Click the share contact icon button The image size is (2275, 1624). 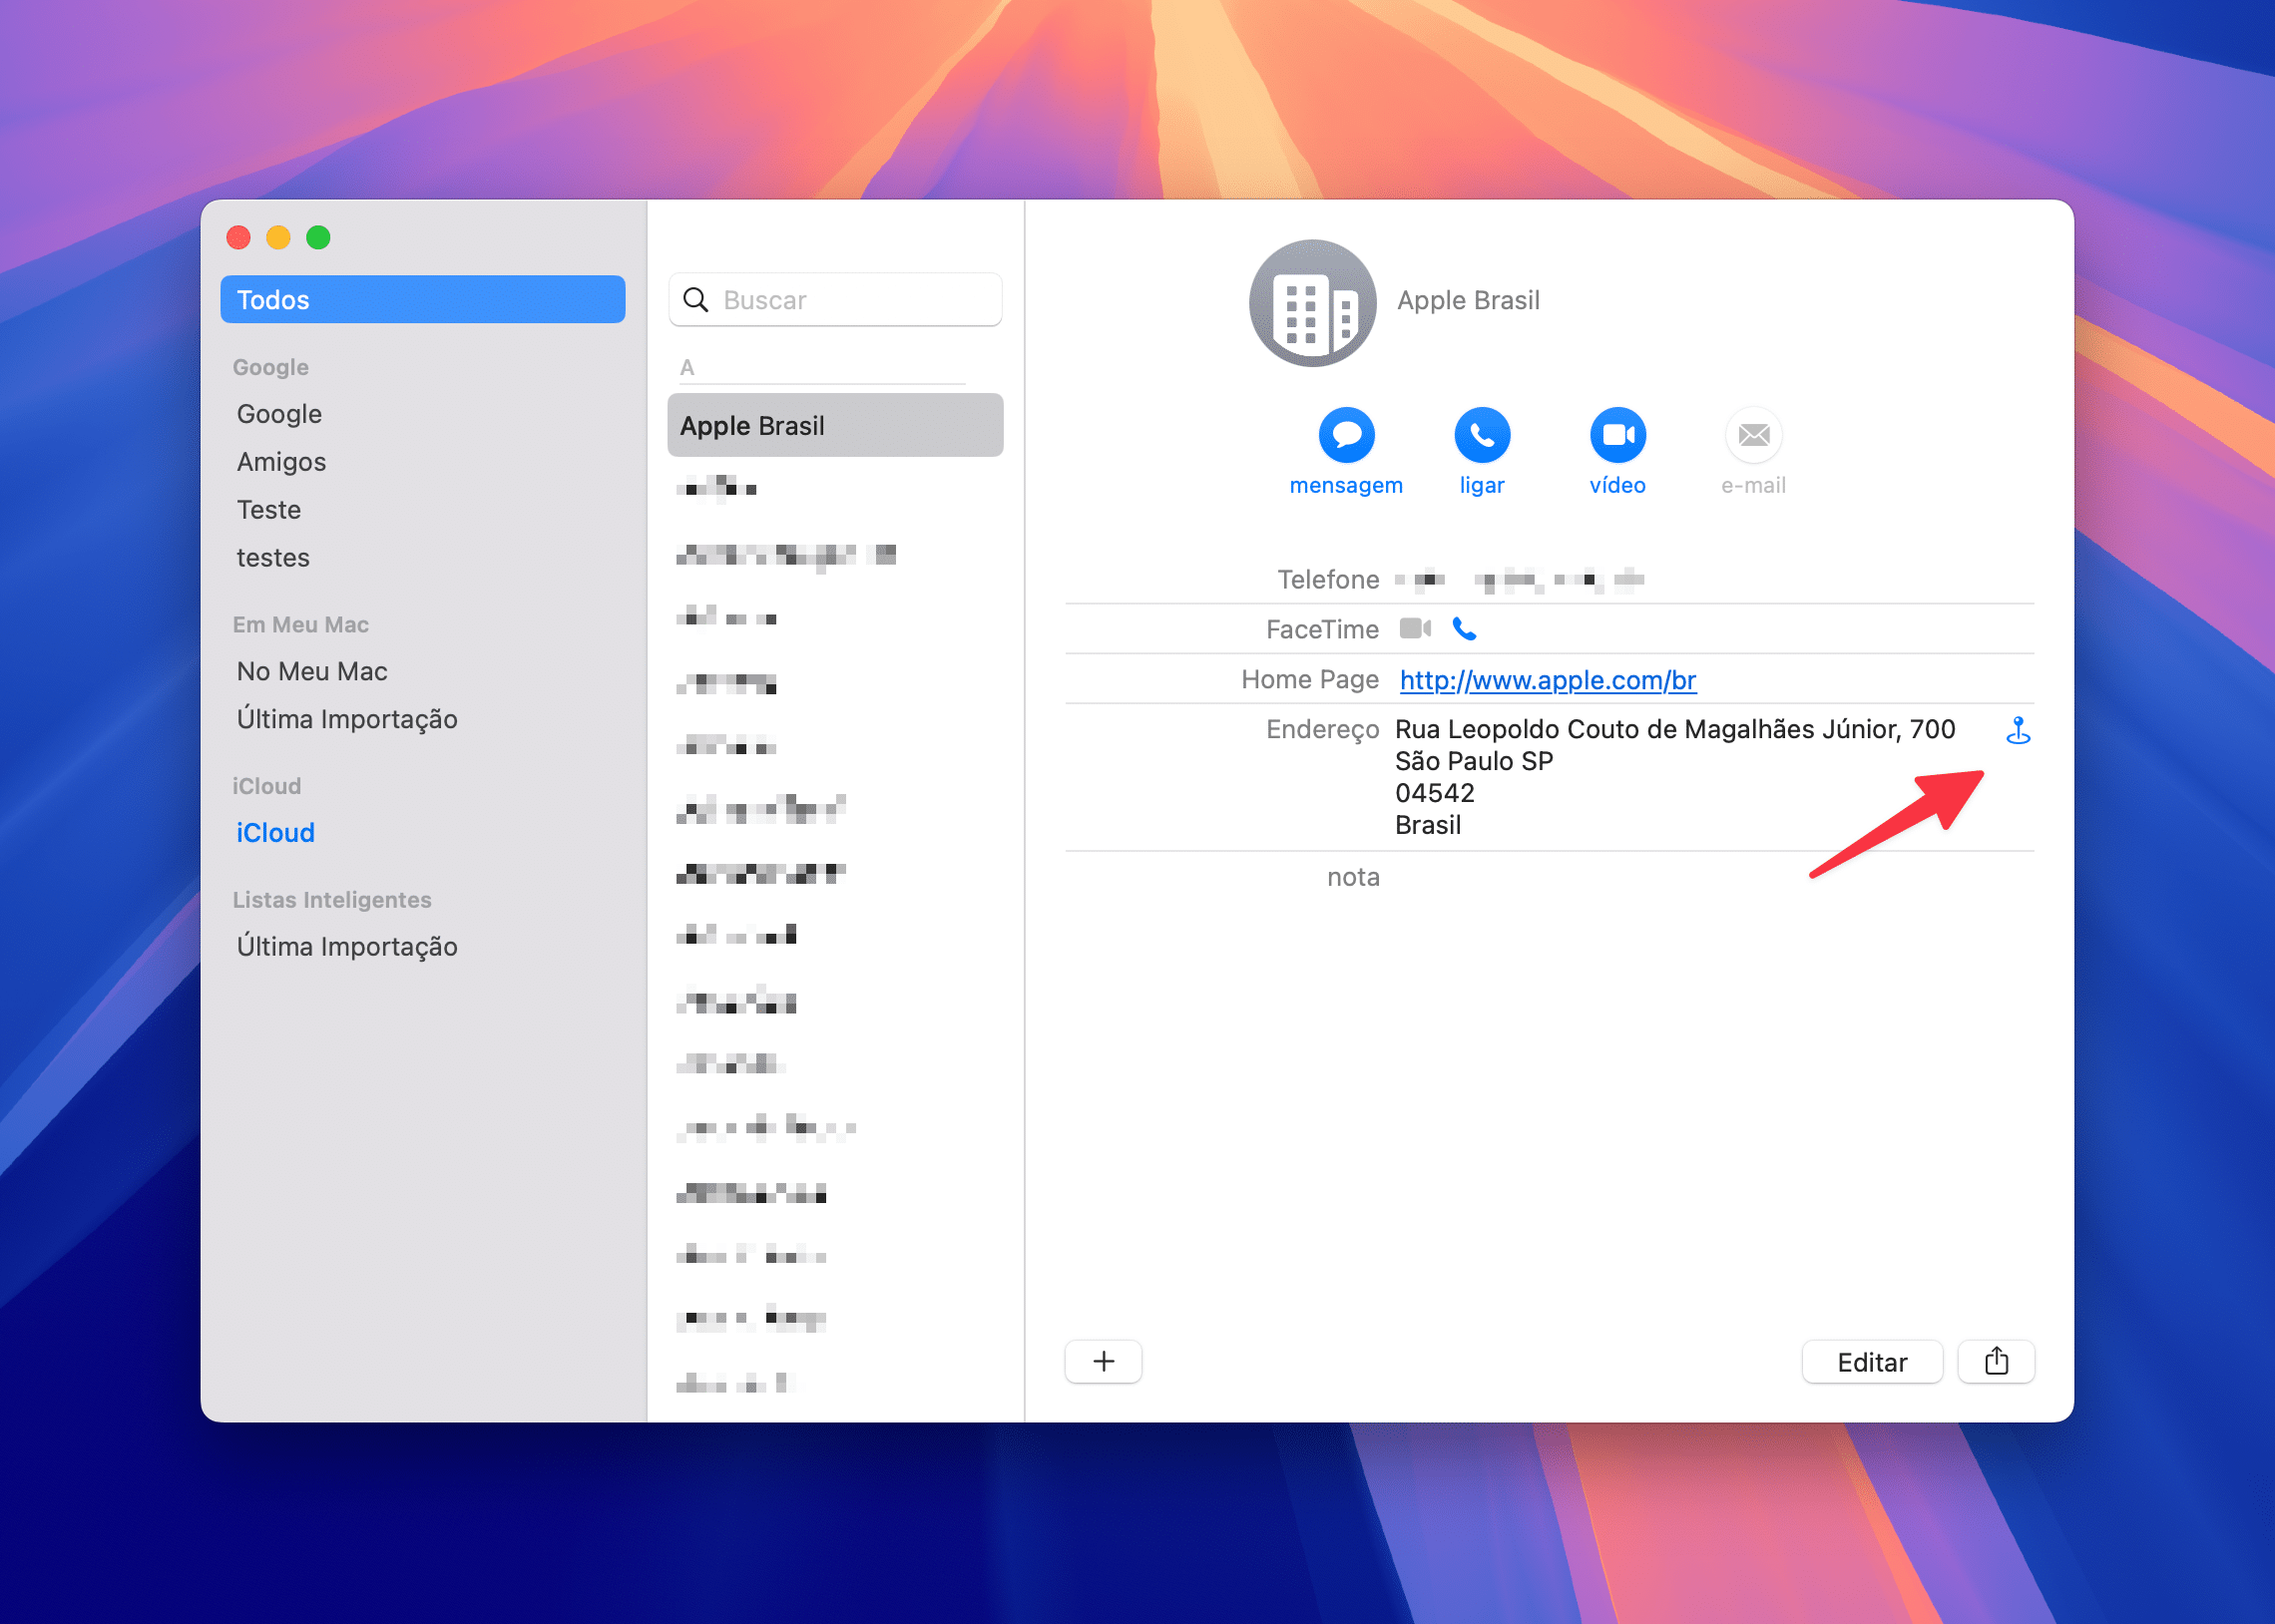[x=1996, y=1361]
